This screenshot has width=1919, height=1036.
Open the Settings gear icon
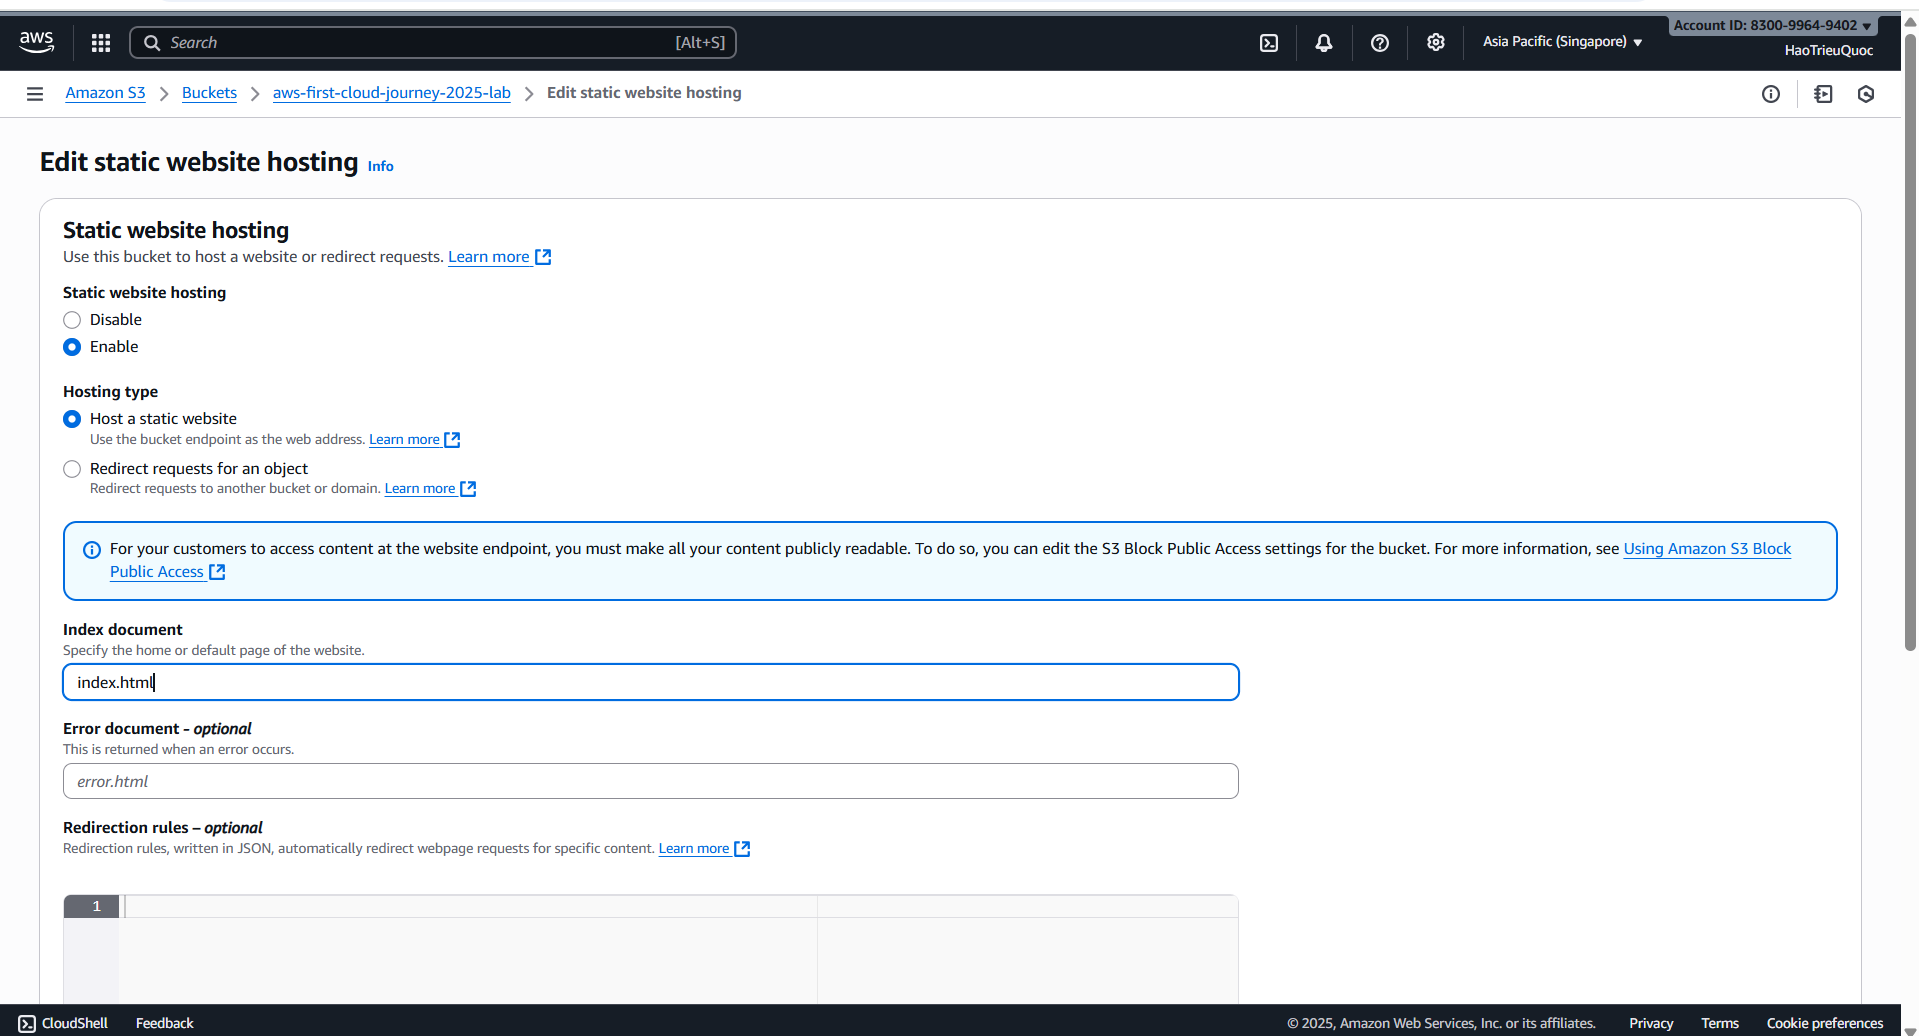tap(1436, 42)
